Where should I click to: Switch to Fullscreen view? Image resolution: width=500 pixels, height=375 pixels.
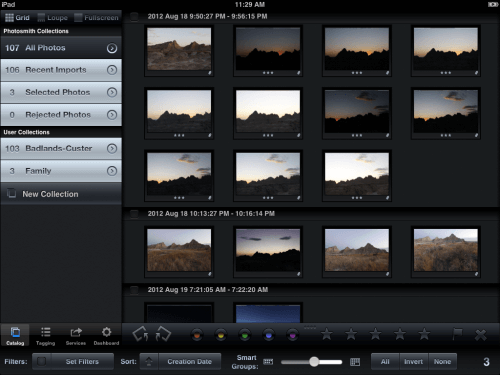(96, 18)
